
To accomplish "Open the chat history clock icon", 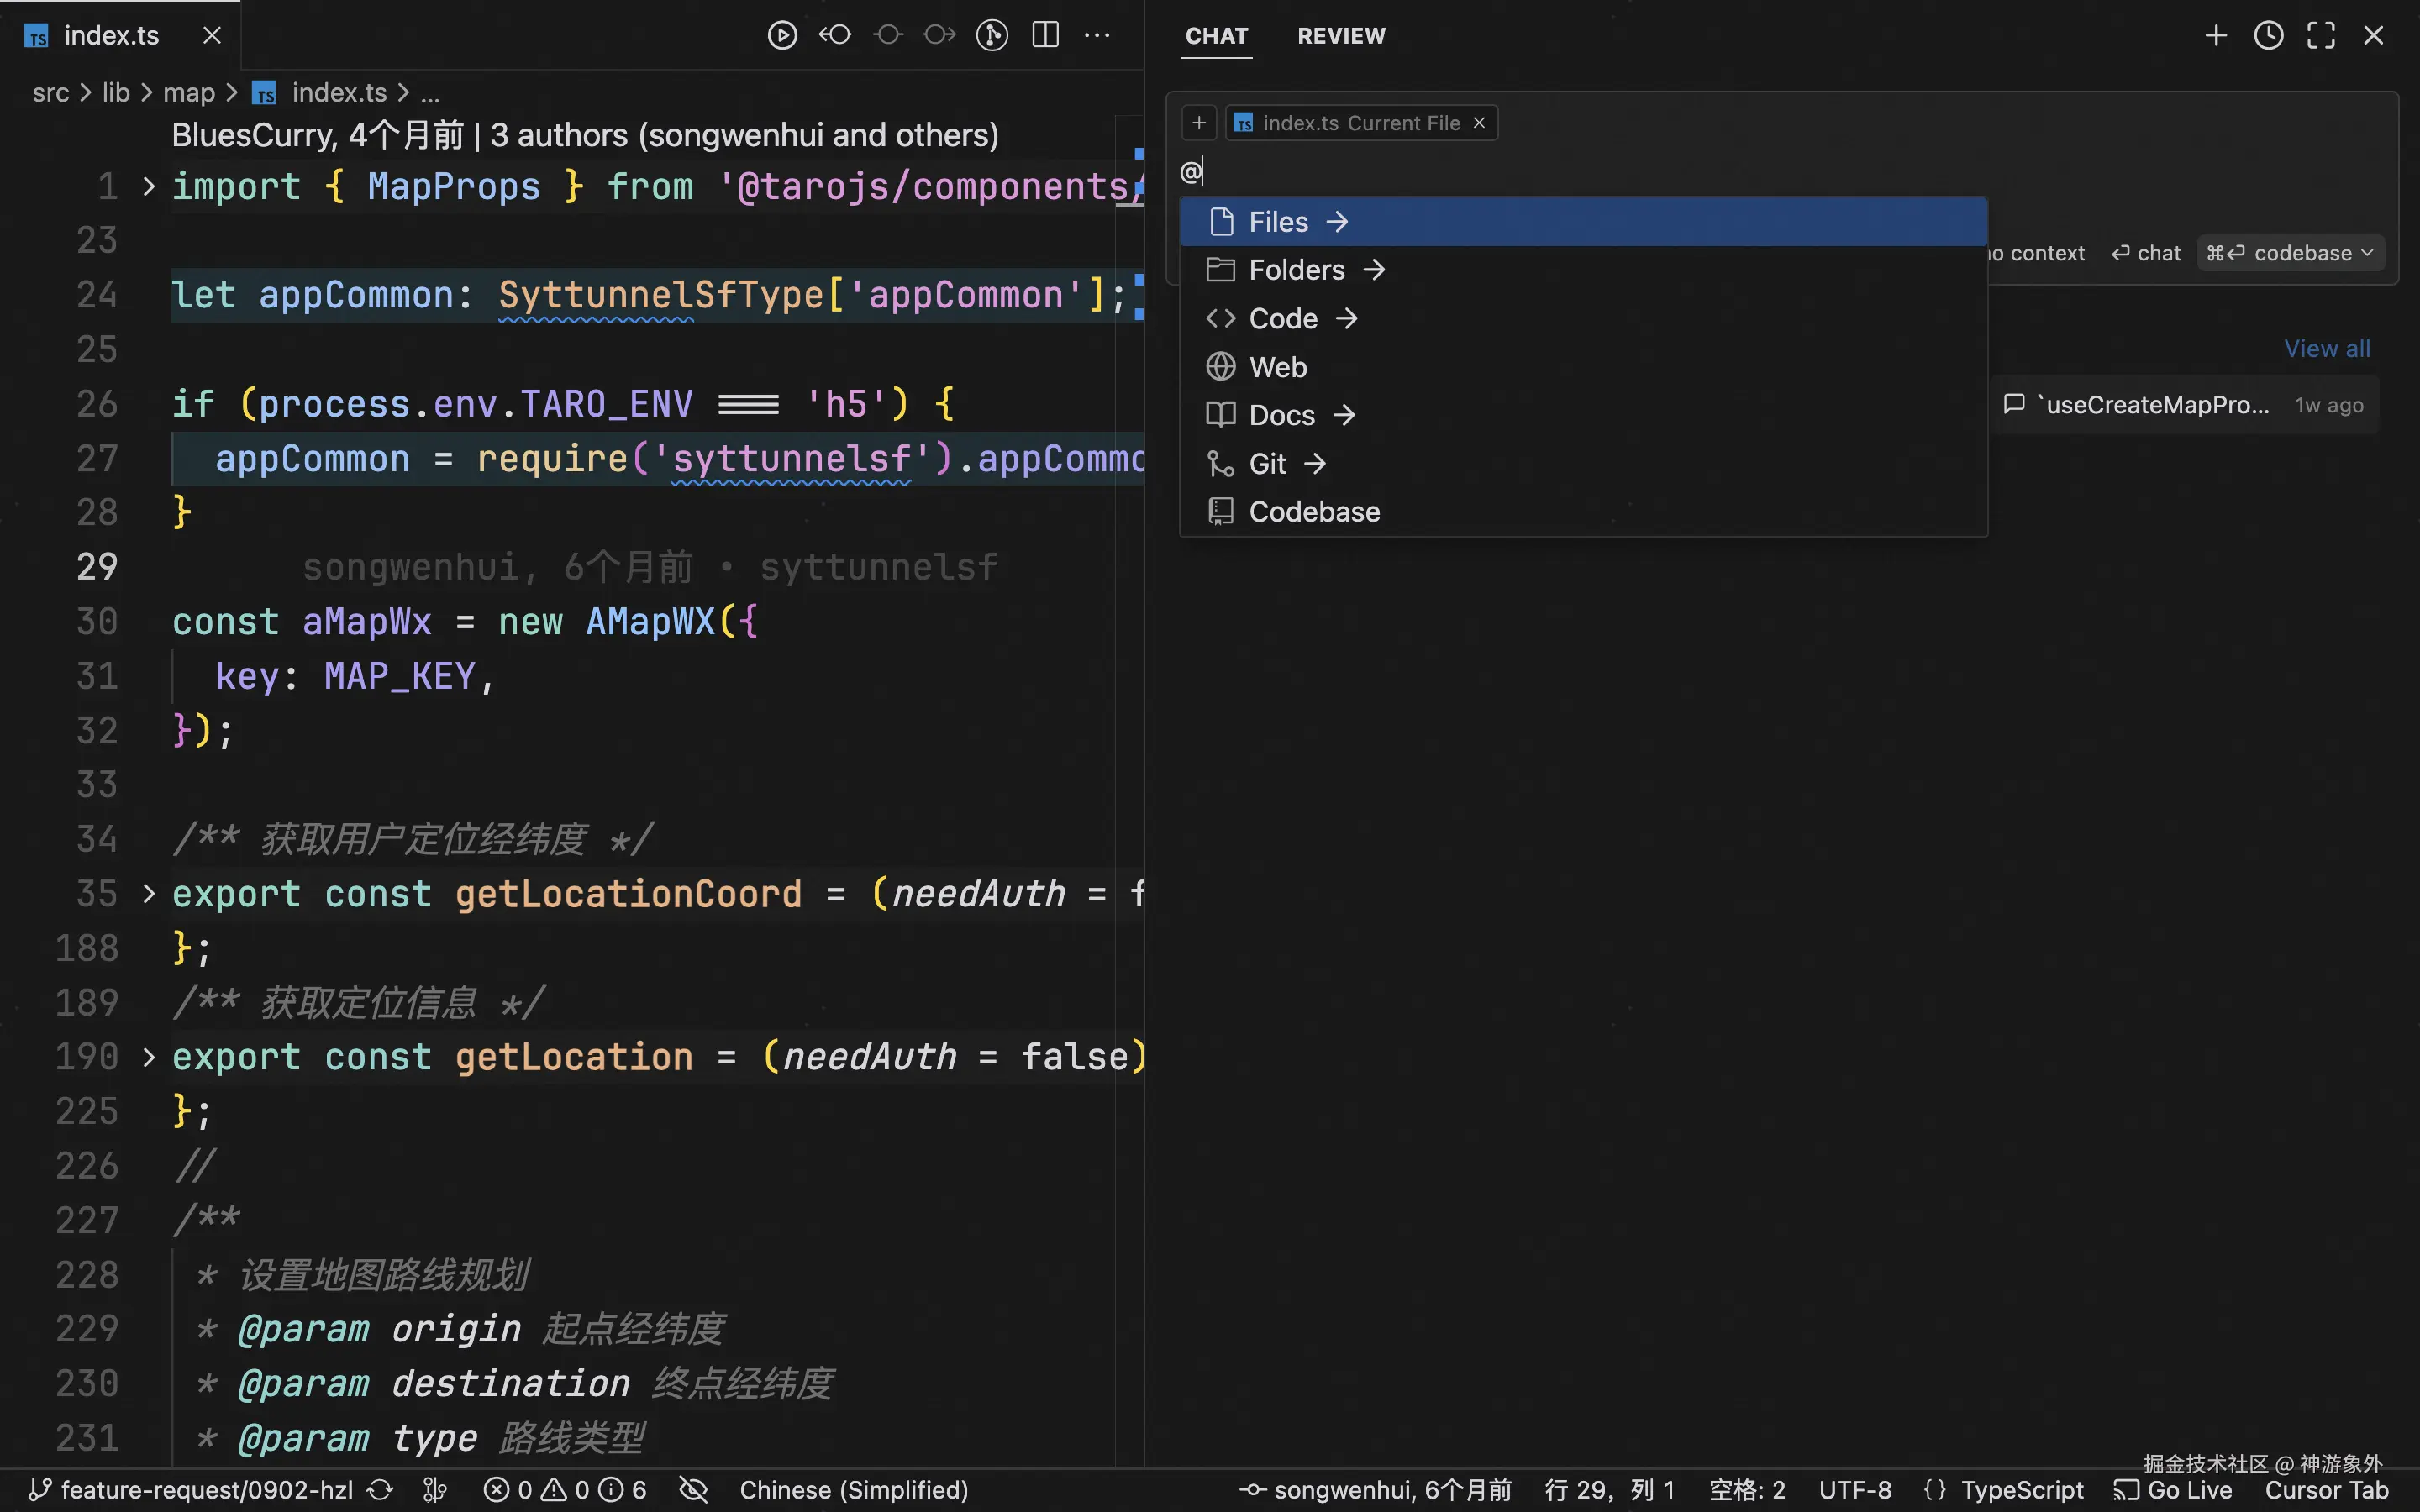I will point(2268,36).
